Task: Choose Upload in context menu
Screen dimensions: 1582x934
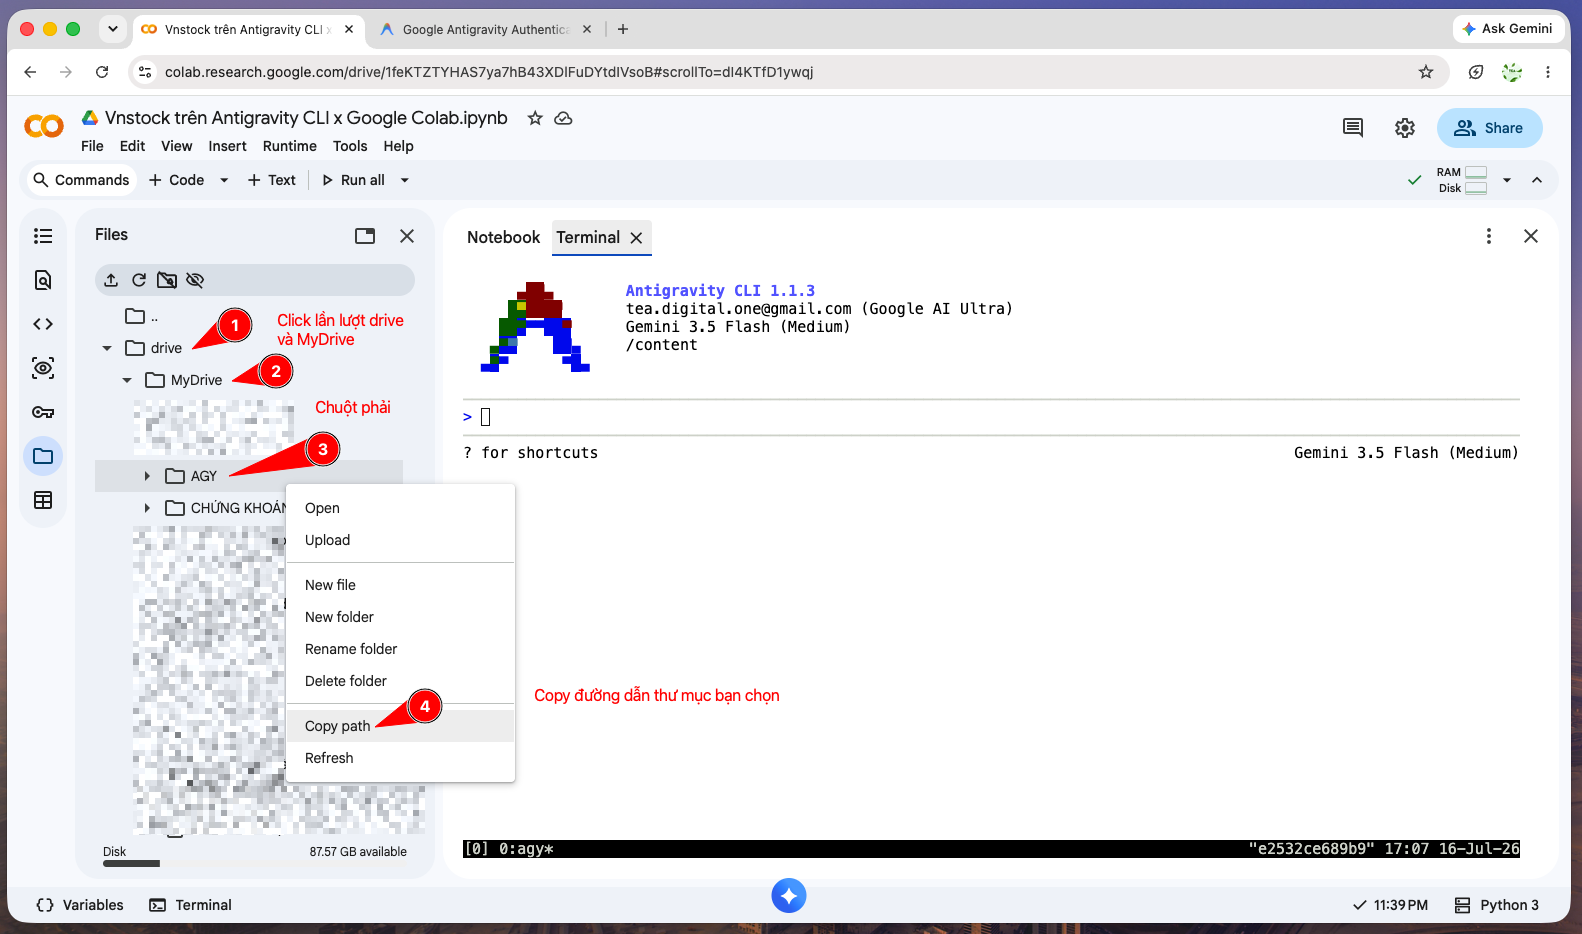Action: click(x=401, y=540)
